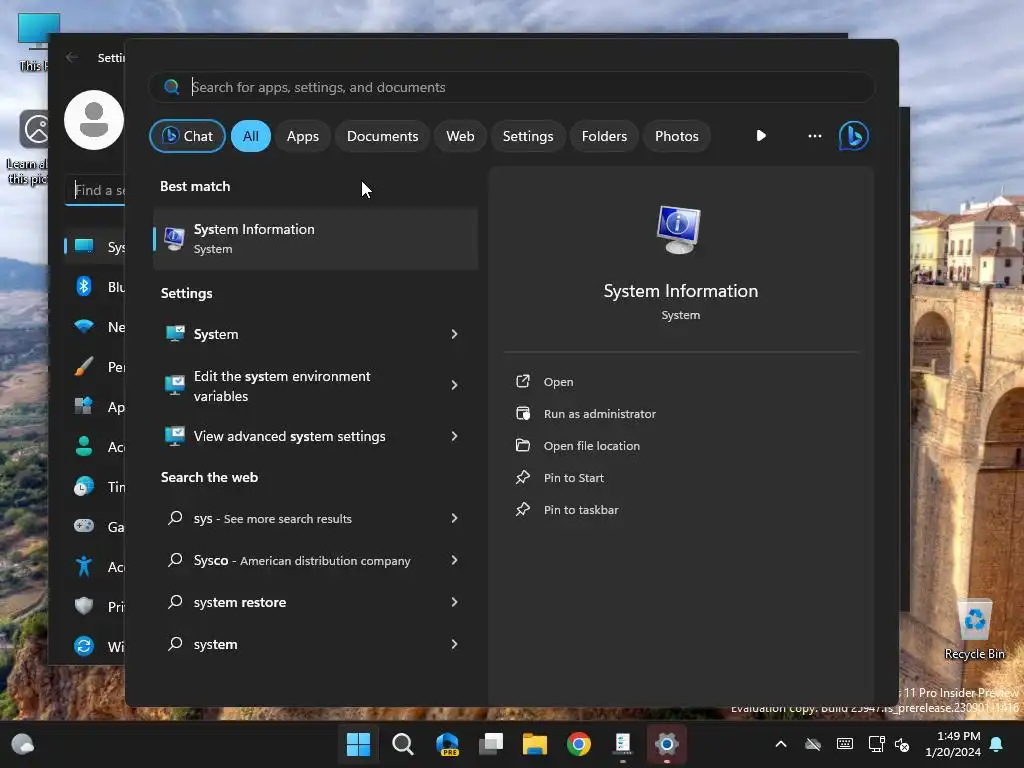Open Task View from taskbar
Screen dimensions: 1024x768
click(491, 744)
